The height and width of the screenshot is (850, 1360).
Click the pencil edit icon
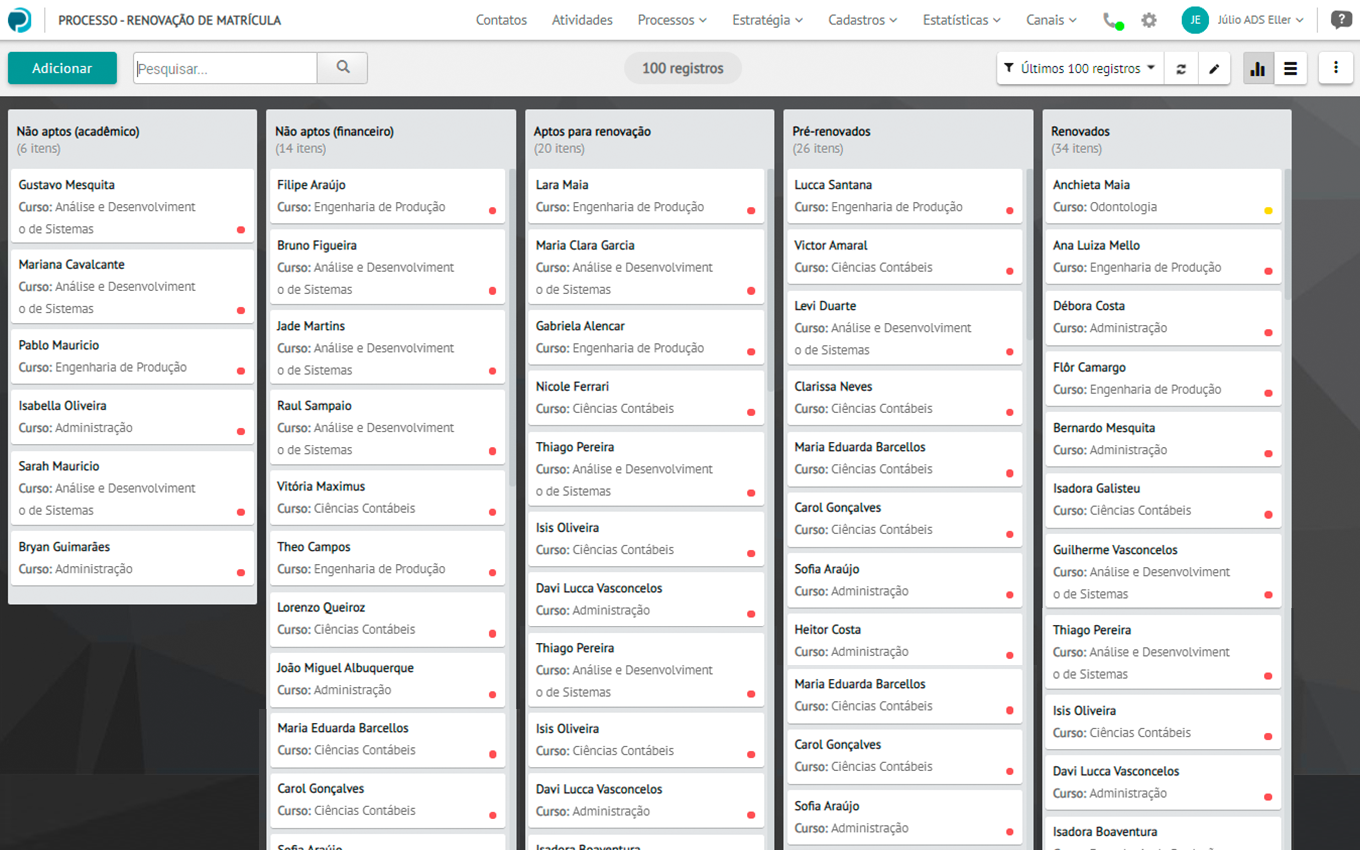click(1214, 69)
